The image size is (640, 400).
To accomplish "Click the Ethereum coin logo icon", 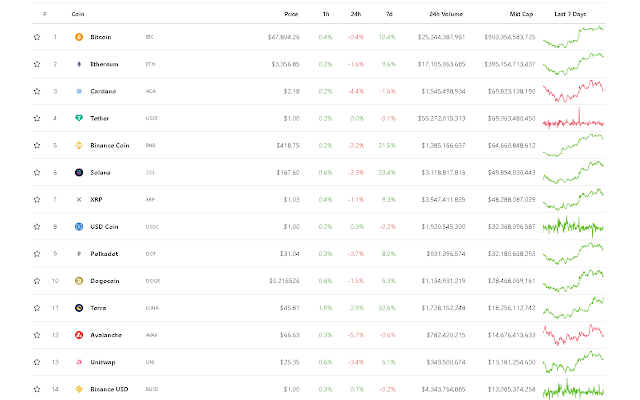I will 79,64.
